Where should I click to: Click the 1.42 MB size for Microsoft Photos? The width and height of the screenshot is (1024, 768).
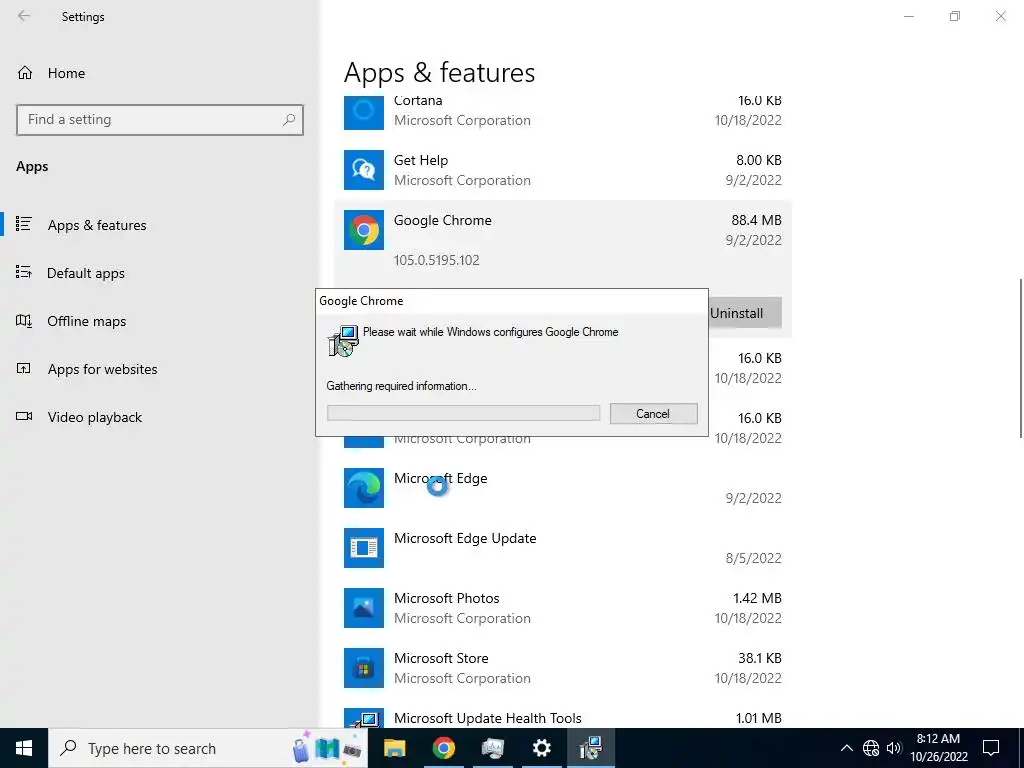click(x=758, y=598)
